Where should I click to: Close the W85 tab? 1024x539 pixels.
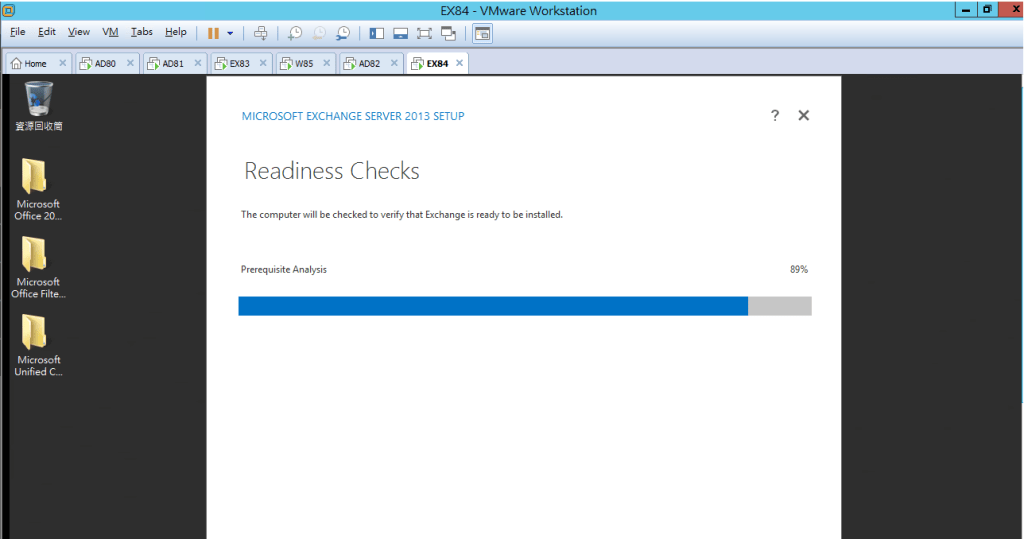[x=329, y=63]
